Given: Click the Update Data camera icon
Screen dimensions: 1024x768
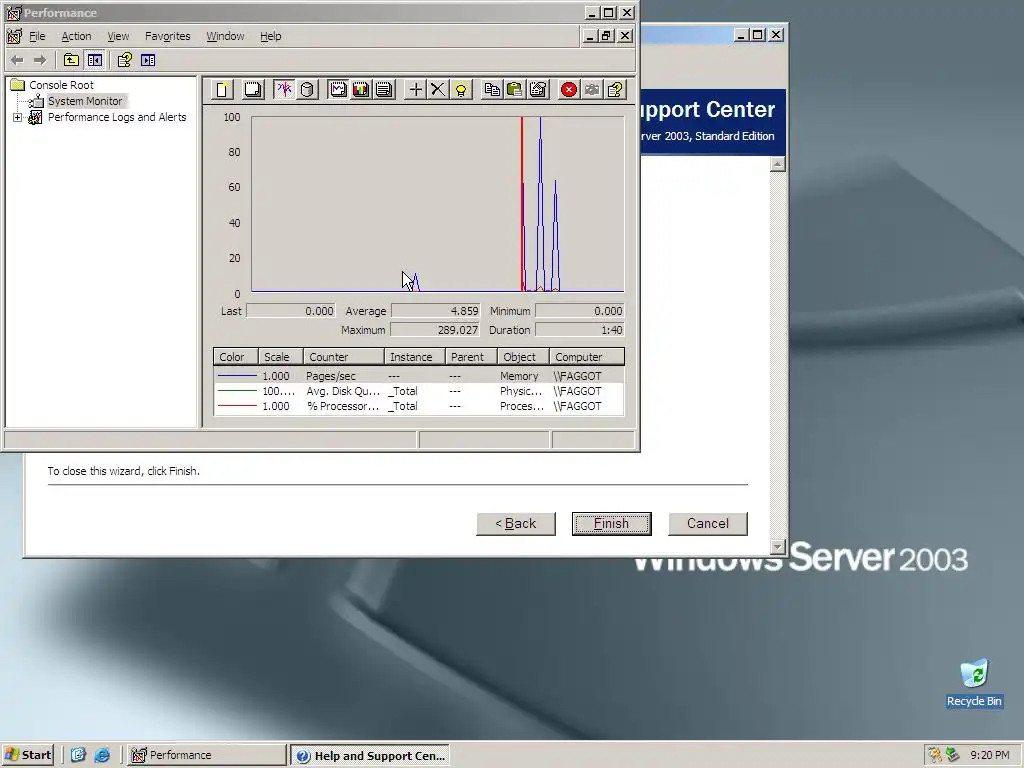Looking at the screenshot, I should pyautogui.click(x=592, y=89).
